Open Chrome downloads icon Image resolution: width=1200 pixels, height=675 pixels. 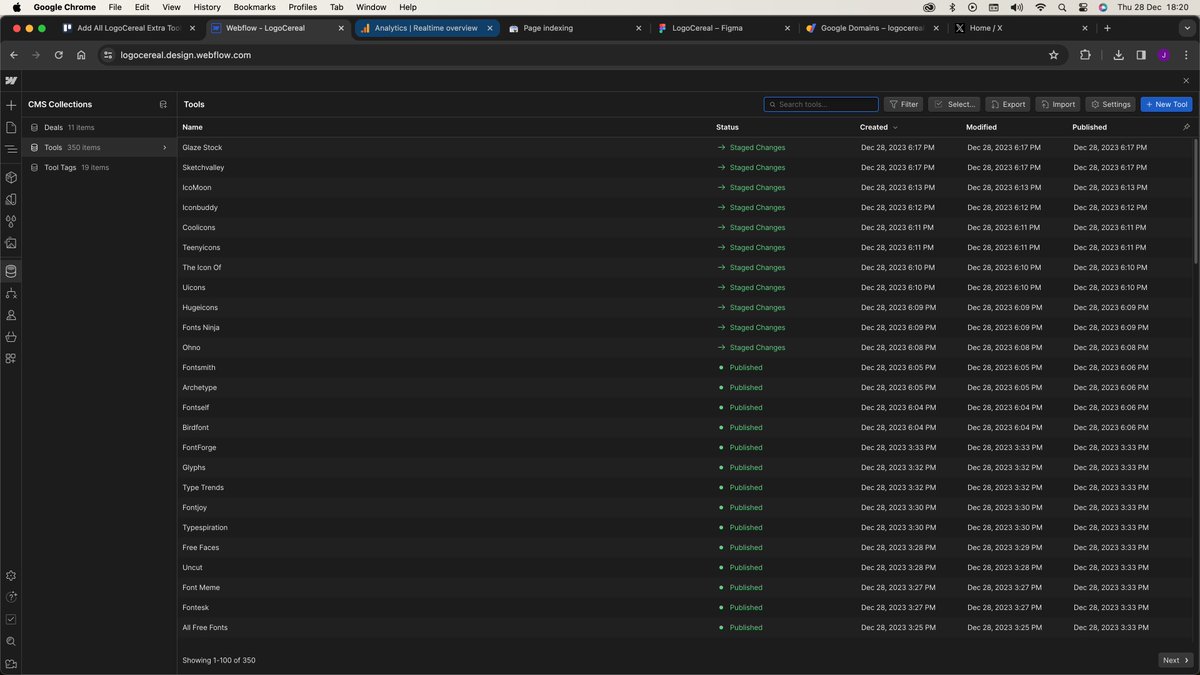[x=1119, y=55]
